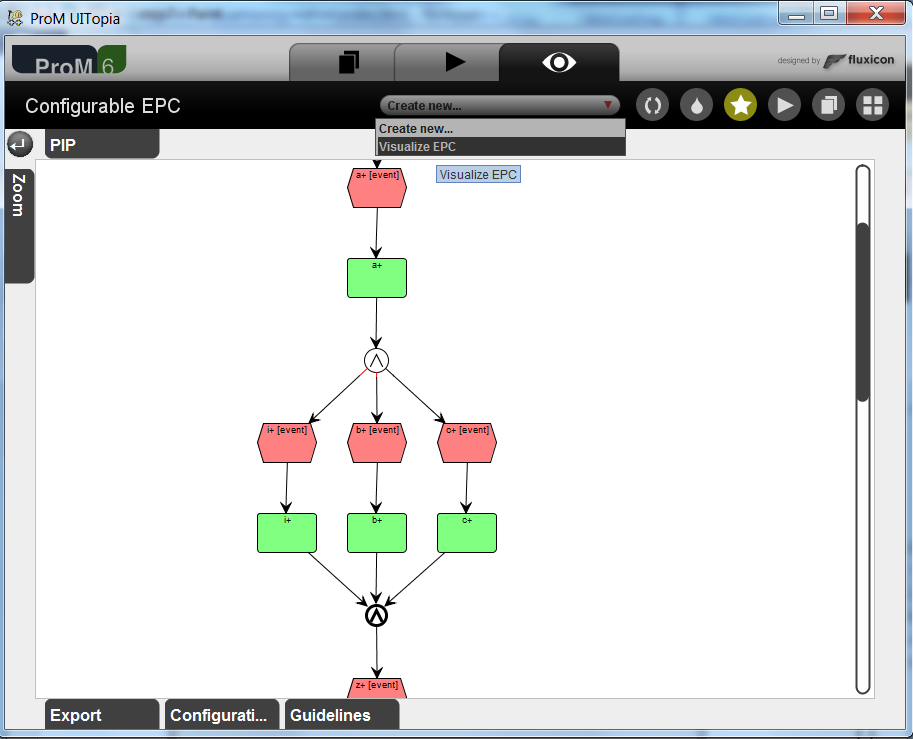Click the ProM UITopia title bar icon
This screenshot has height=739, width=913.
click(x=15, y=18)
